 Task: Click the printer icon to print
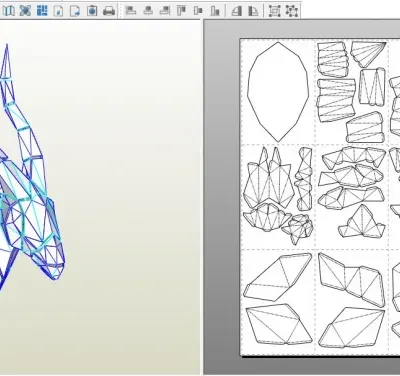109,11
